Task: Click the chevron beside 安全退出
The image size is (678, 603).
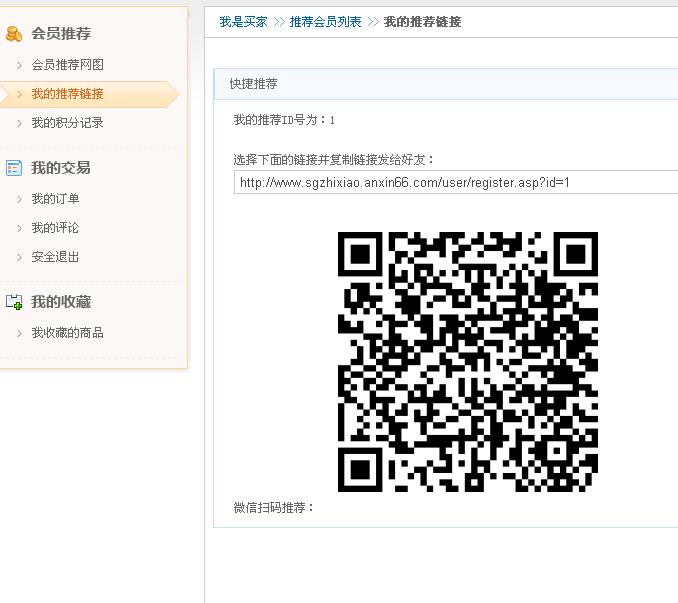Action: tap(19, 257)
